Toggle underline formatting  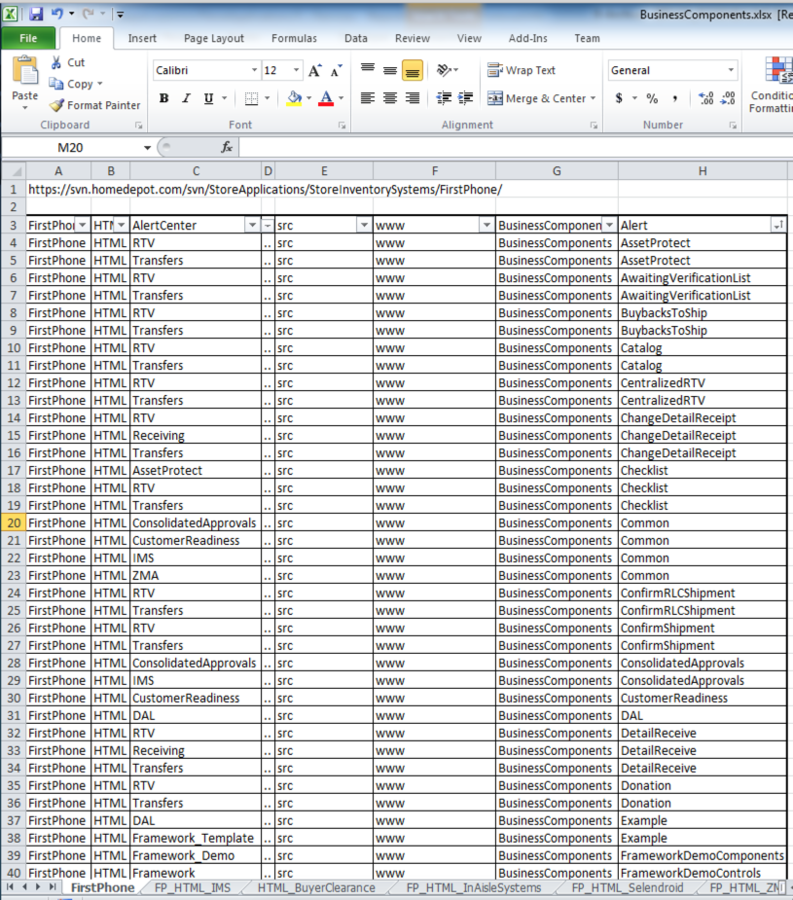(x=208, y=98)
